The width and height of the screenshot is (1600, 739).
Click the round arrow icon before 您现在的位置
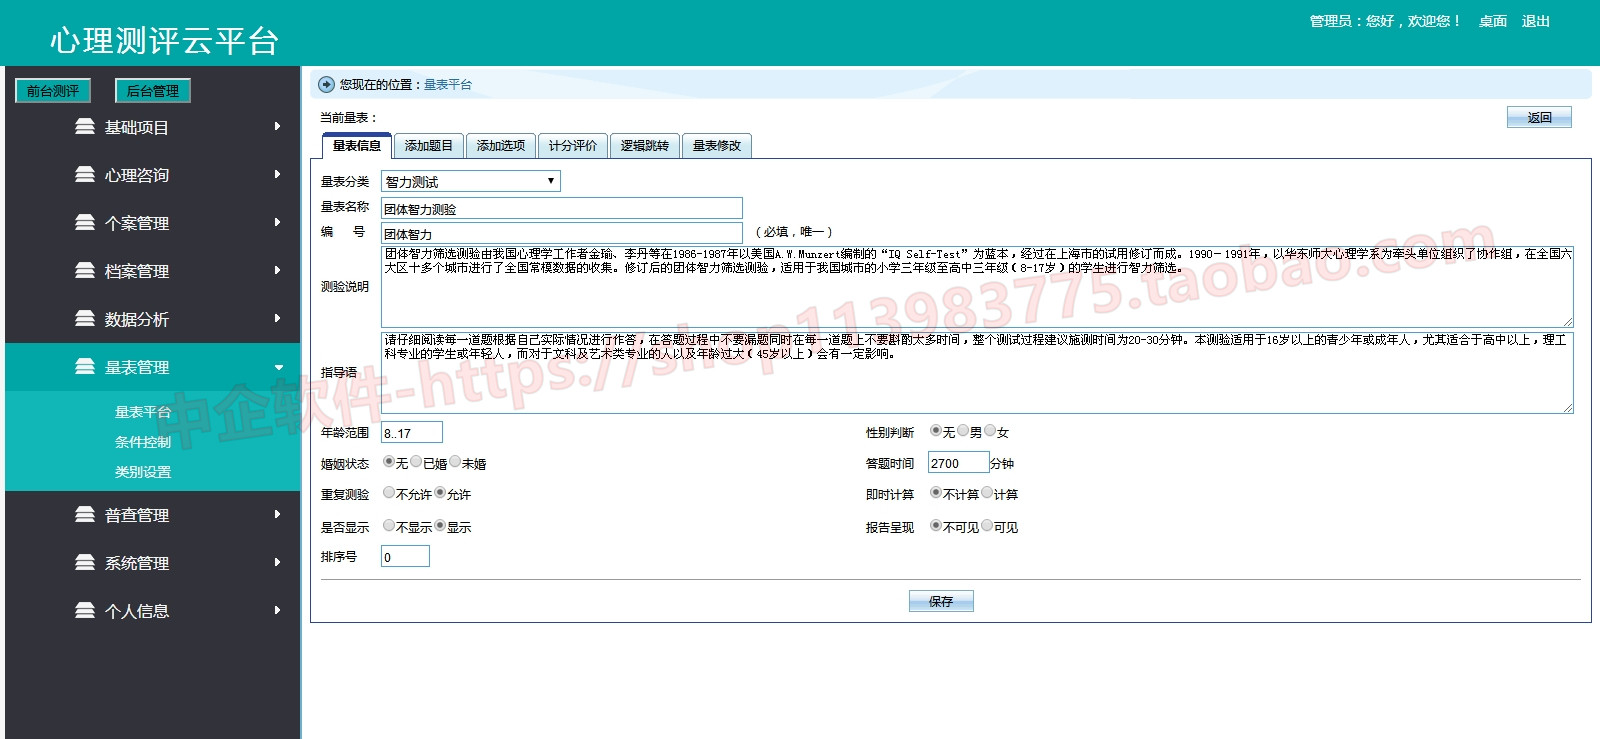326,85
